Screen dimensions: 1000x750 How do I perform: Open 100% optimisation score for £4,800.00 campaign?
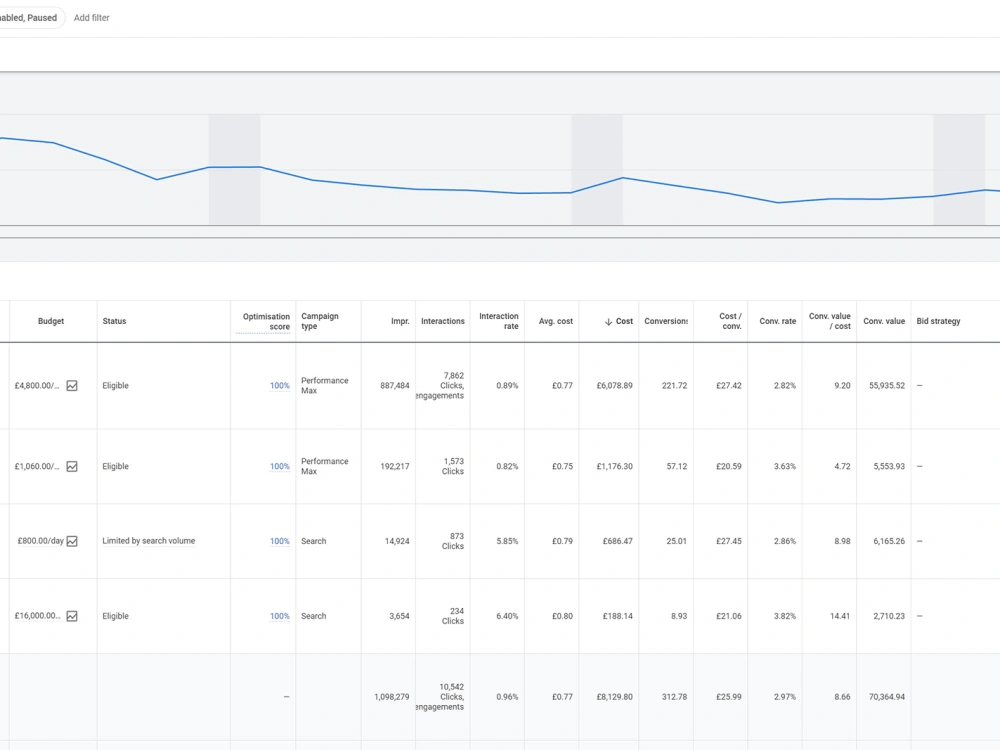point(279,386)
